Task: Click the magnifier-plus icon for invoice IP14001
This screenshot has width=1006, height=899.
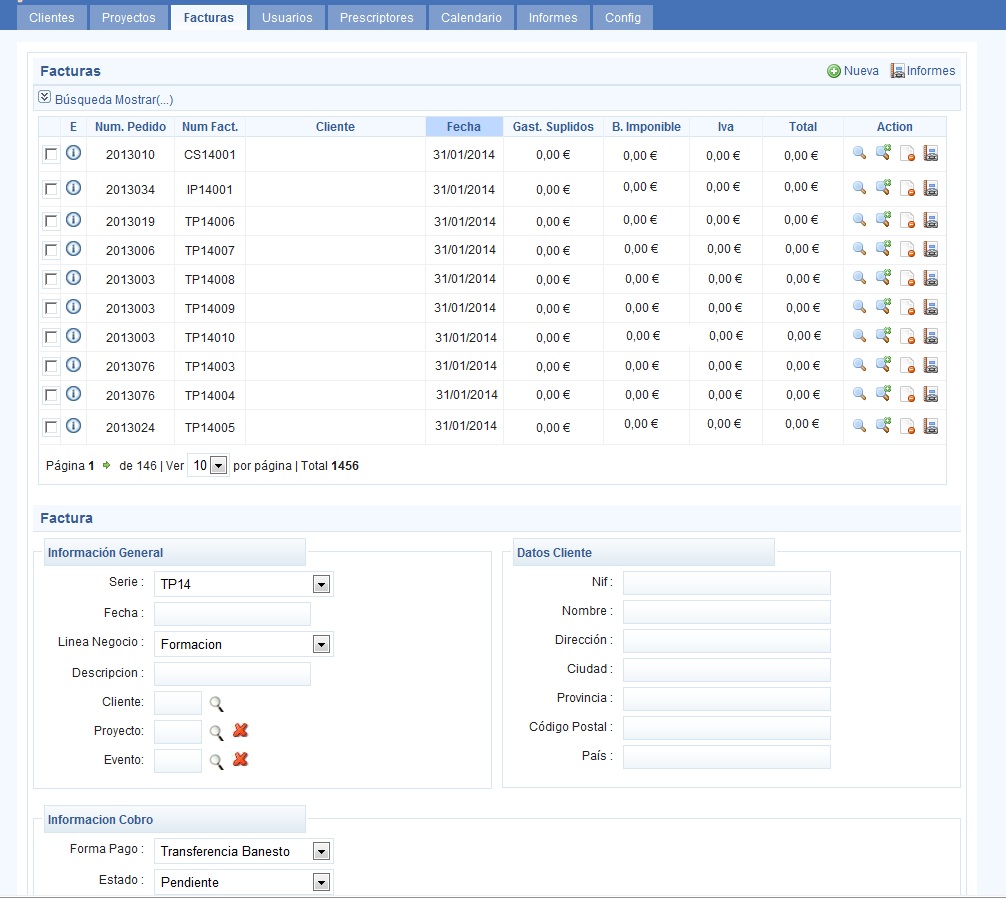Action: 883,187
